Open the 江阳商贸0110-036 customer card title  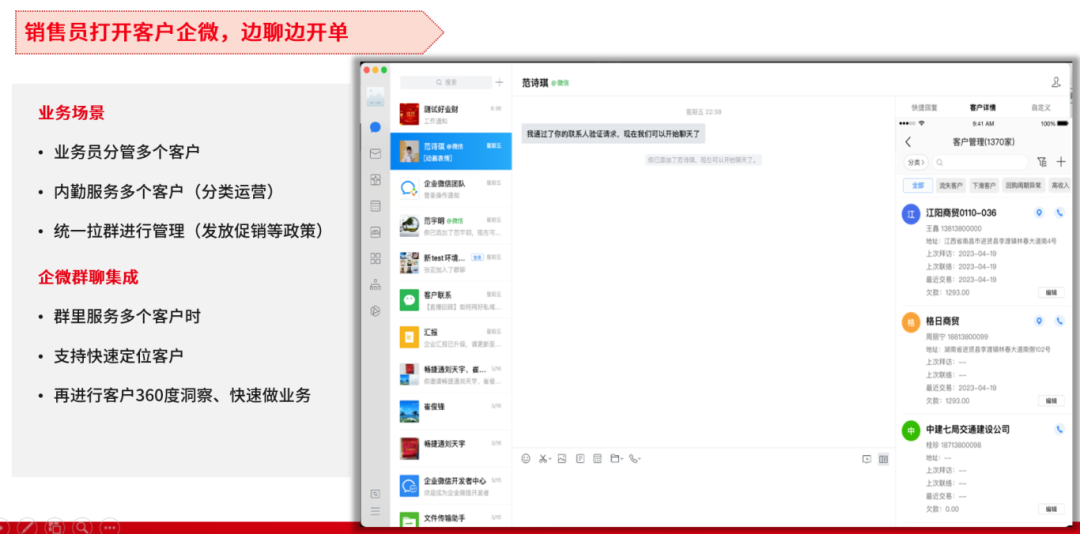click(x=961, y=213)
